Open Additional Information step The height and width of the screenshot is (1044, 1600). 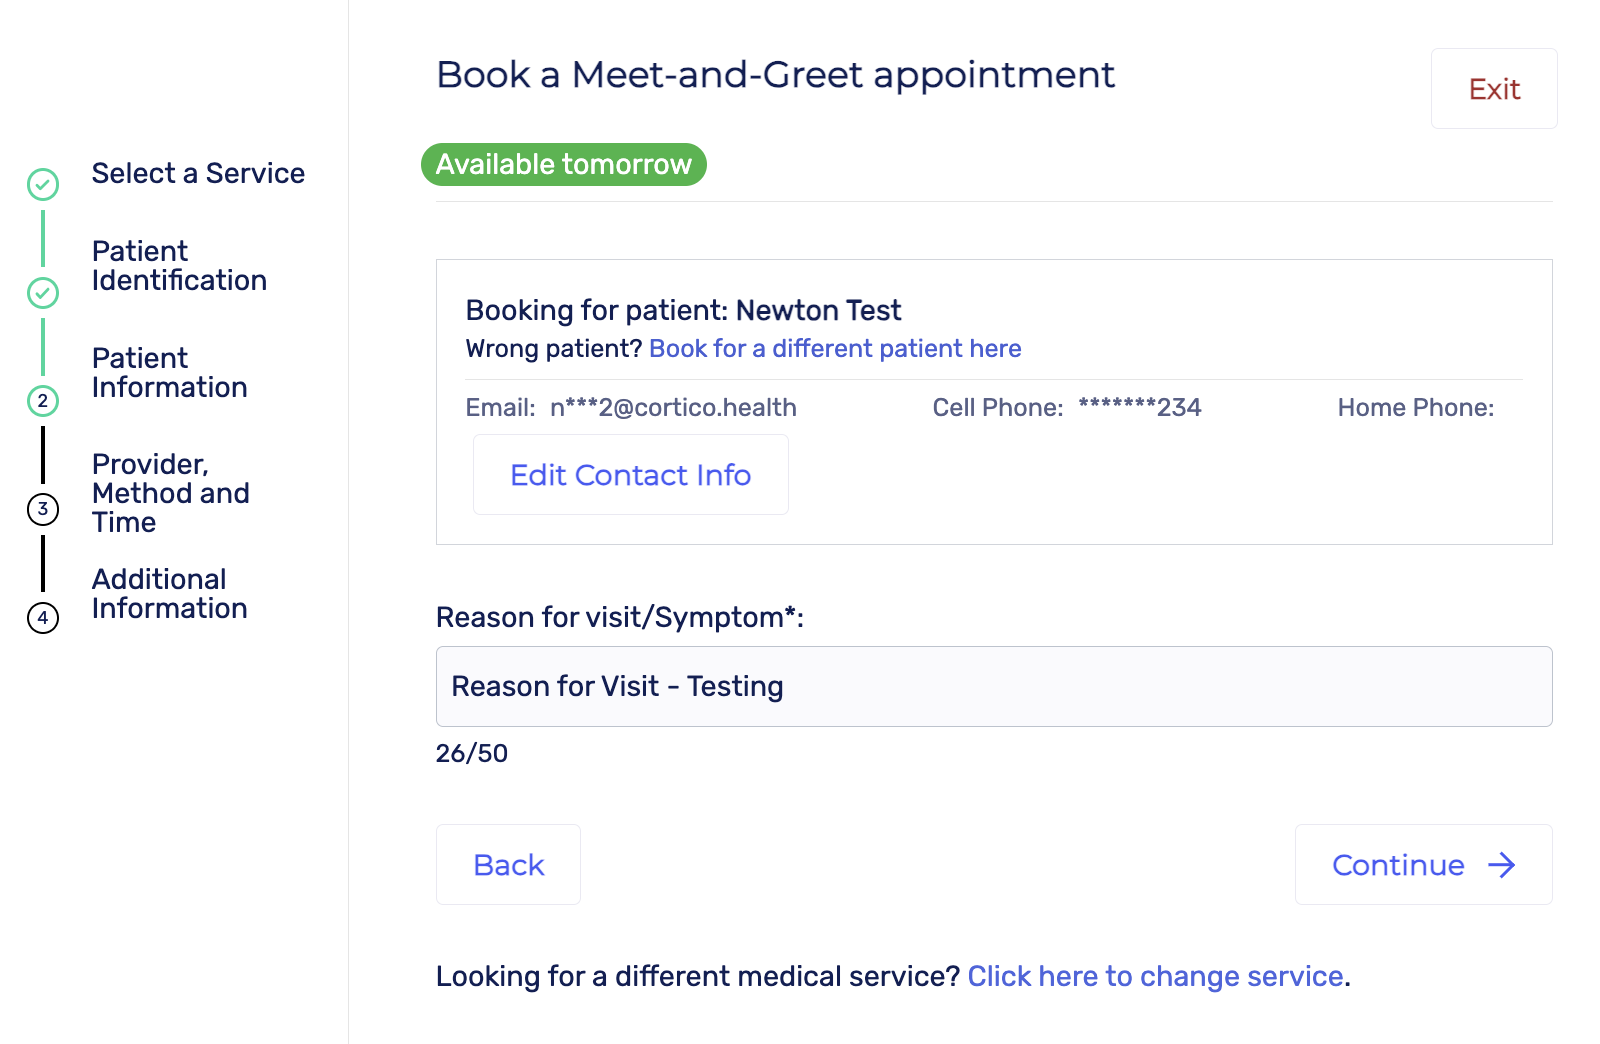(169, 594)
